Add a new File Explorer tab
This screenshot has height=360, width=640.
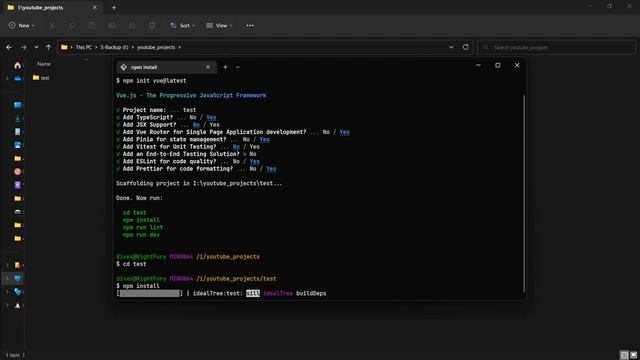coord(114,7)
